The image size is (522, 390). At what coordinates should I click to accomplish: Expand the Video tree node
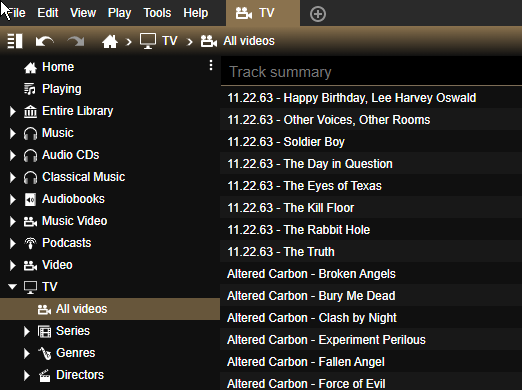coord(13,265)
